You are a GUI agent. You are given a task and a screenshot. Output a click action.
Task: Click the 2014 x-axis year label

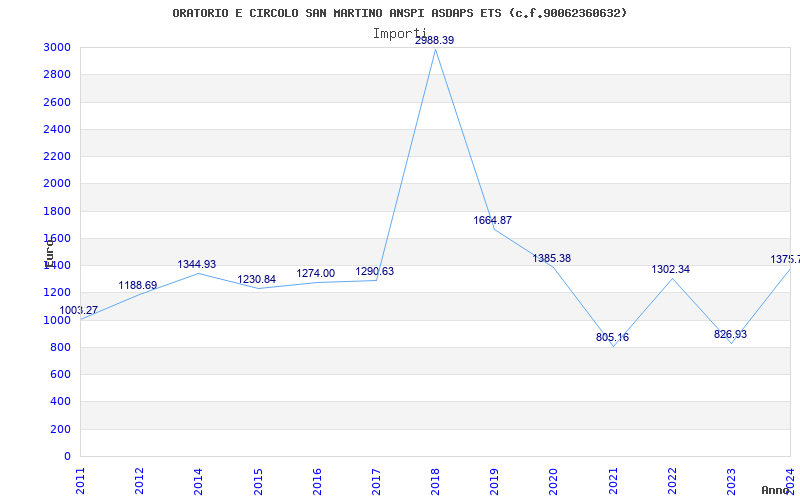198,481
